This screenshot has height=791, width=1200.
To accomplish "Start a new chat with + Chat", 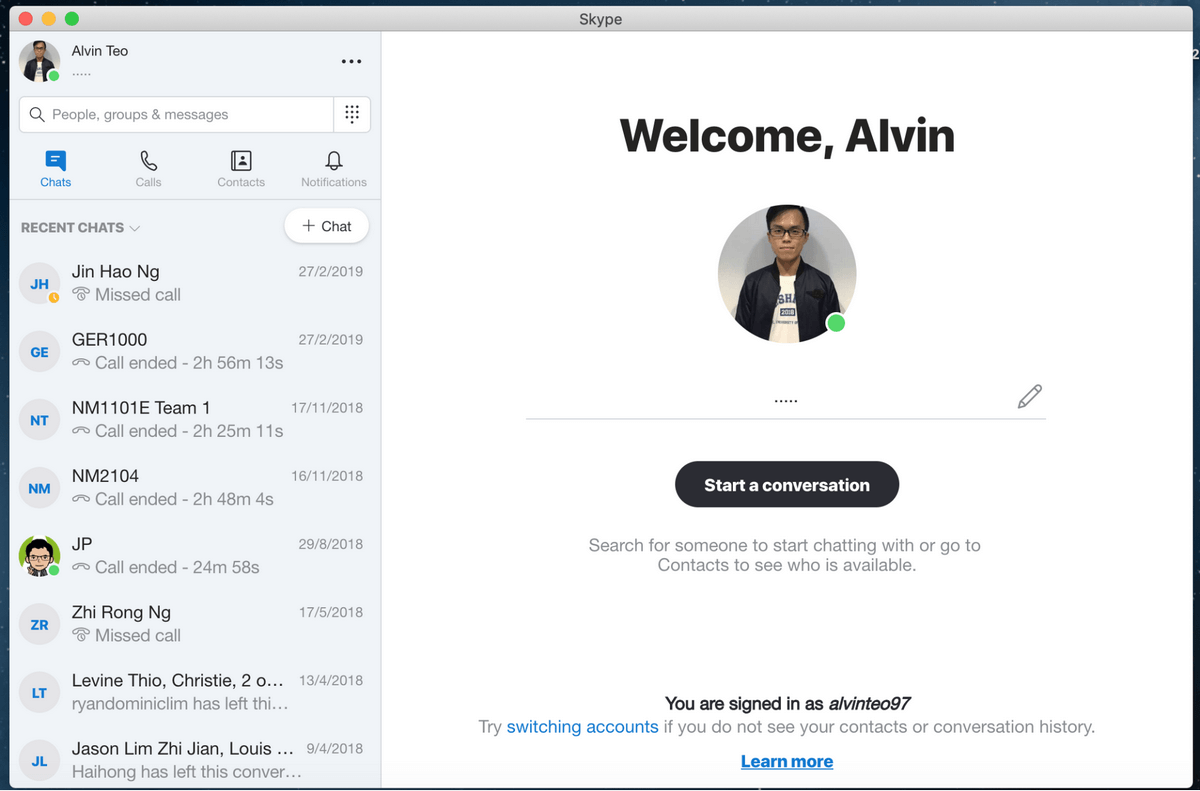I will 326,226.
